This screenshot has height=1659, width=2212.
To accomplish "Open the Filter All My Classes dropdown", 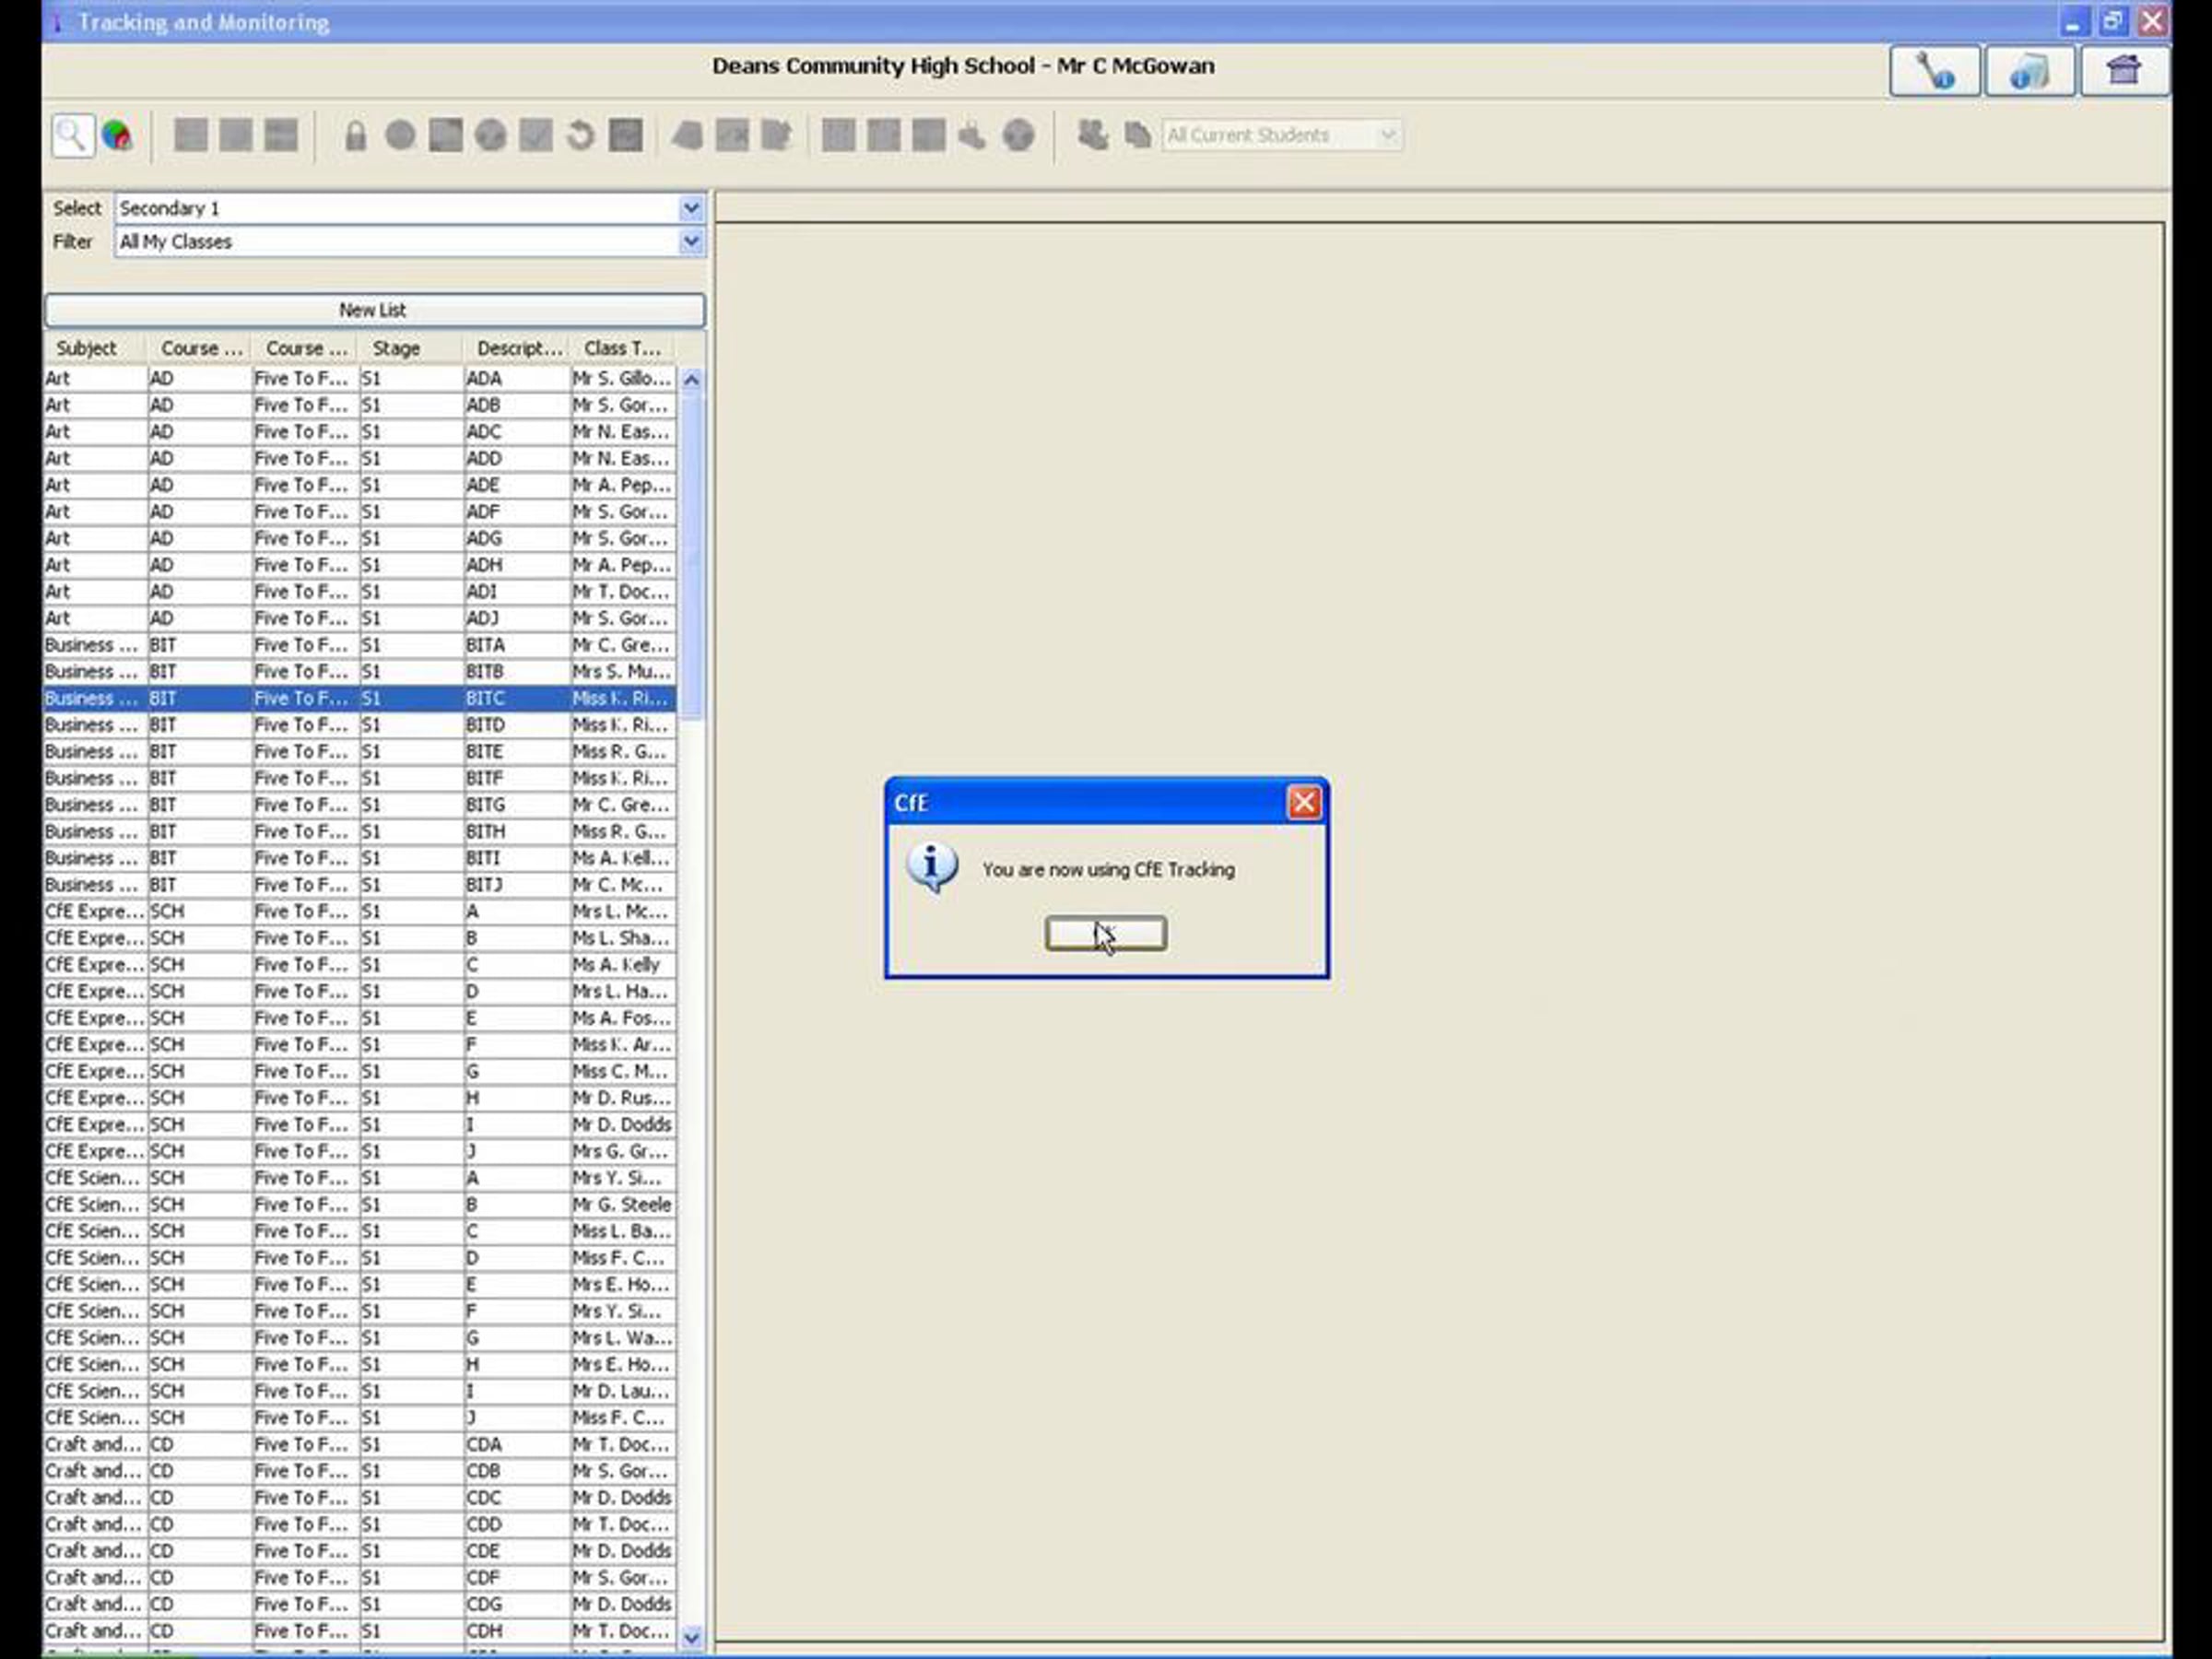I will click(690, 242).
